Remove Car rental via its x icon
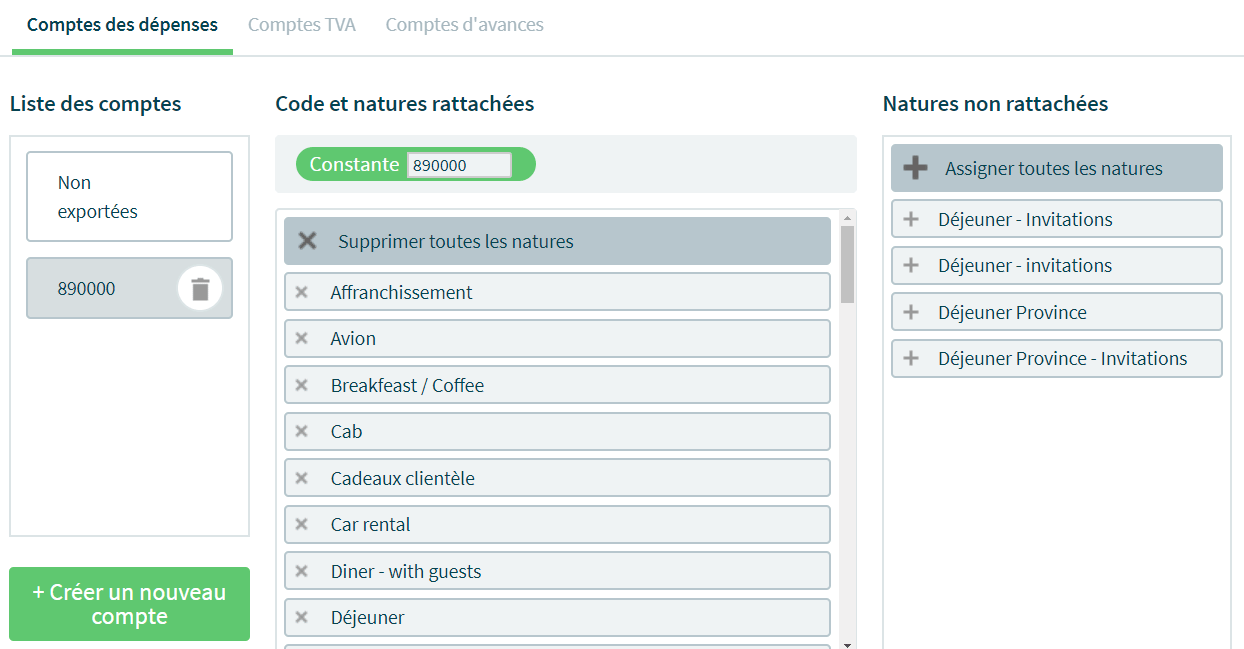Image resolution: width=1244 pixels, height=649 pixels. (302, 524)
